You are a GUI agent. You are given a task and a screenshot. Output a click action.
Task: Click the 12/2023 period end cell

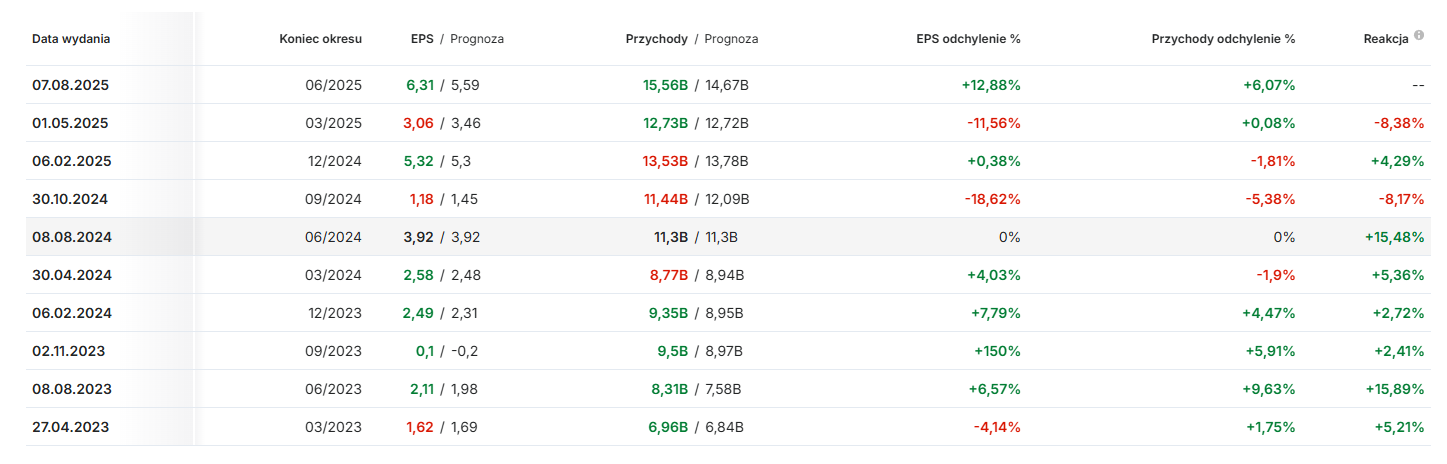click(x=333, y=313)
